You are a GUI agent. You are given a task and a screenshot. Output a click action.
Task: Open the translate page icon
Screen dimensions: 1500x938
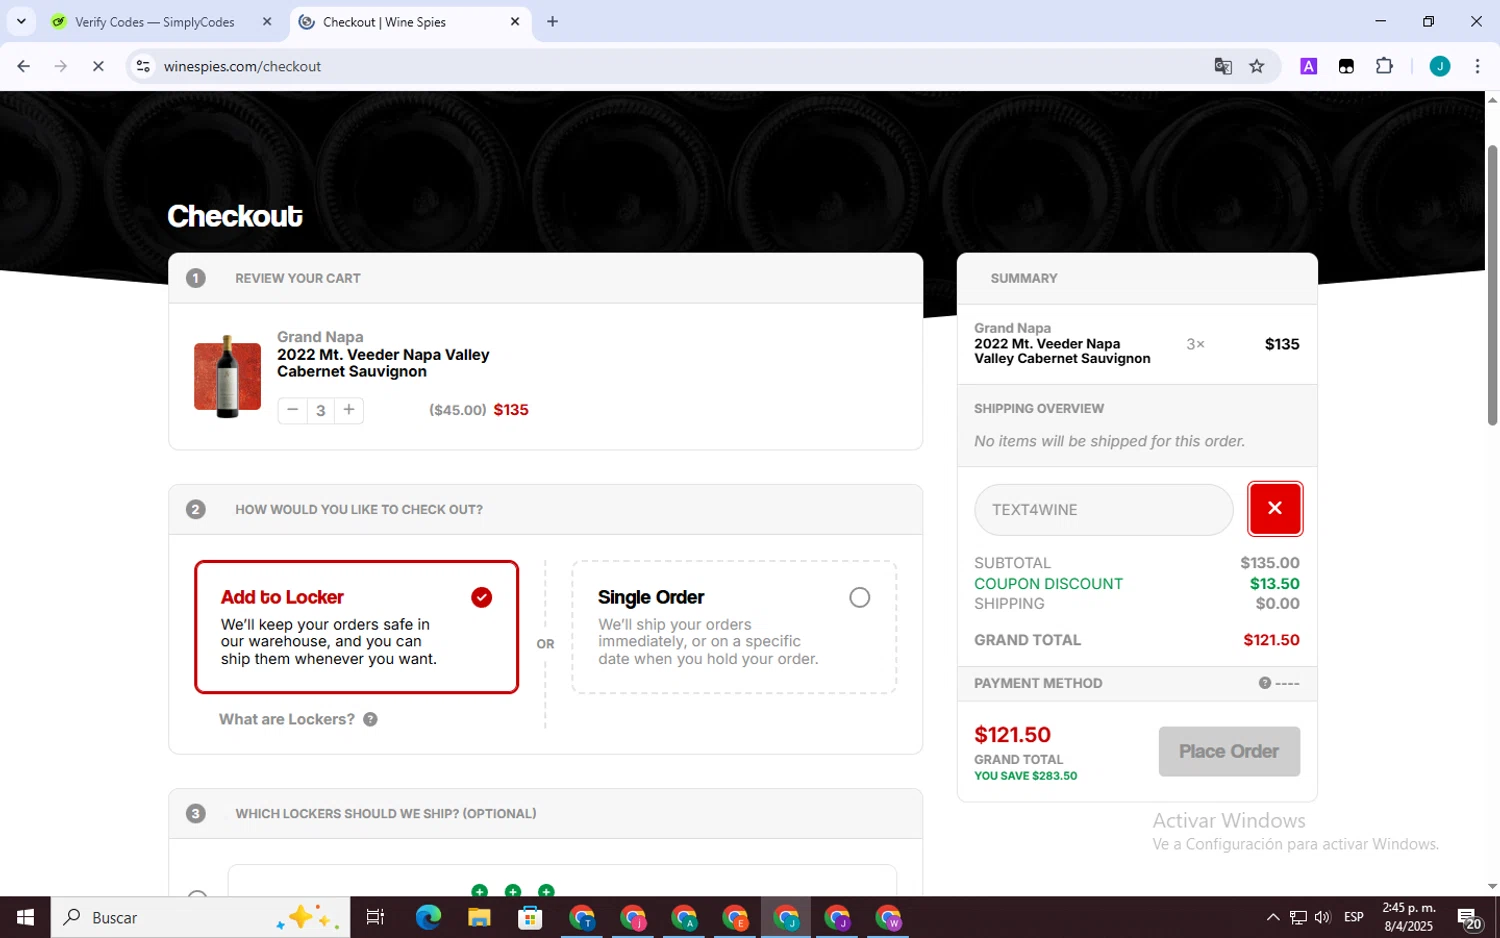[1223, 67]
